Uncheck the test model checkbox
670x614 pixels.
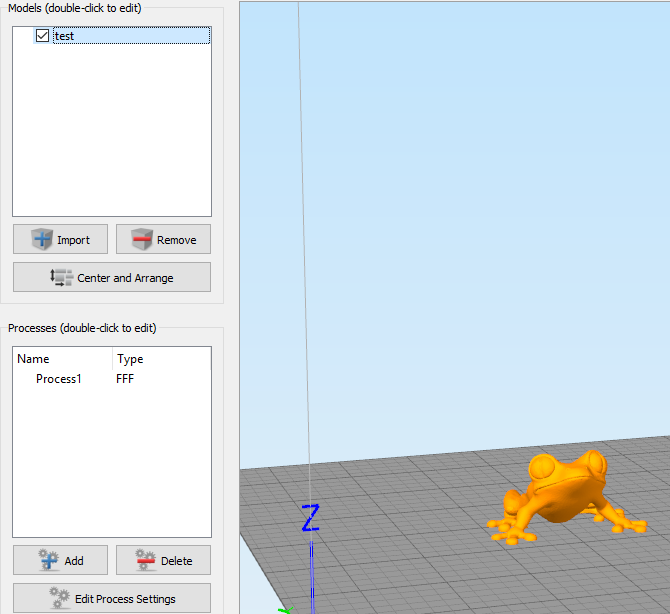(42, 35)
